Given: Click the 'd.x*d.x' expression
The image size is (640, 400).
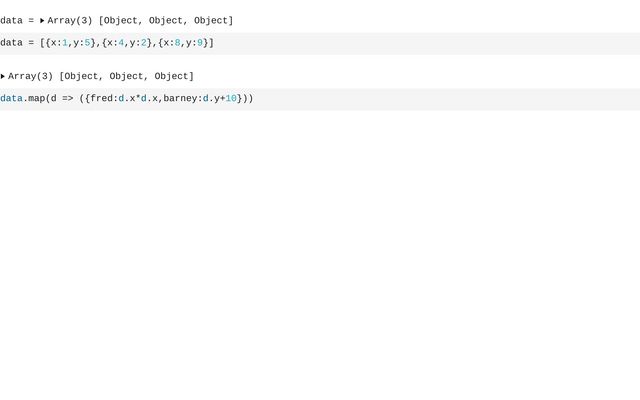Looking at the screenshot, I should point(138,99).
